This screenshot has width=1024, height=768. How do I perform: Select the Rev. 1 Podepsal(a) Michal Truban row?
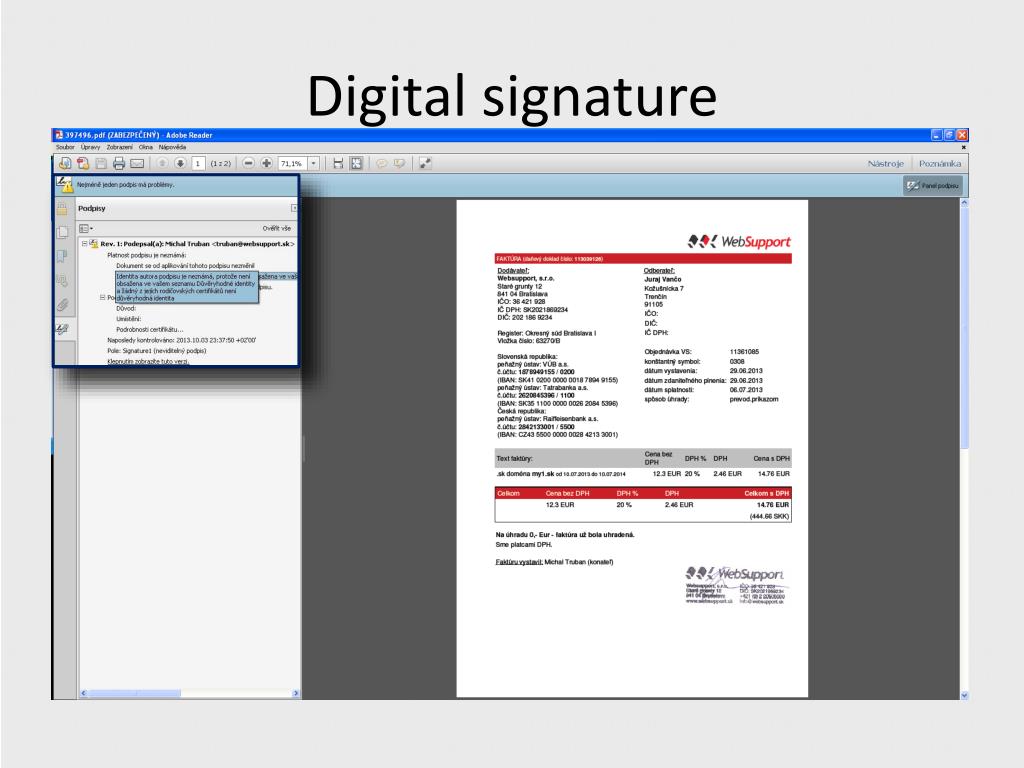[197, 244]
